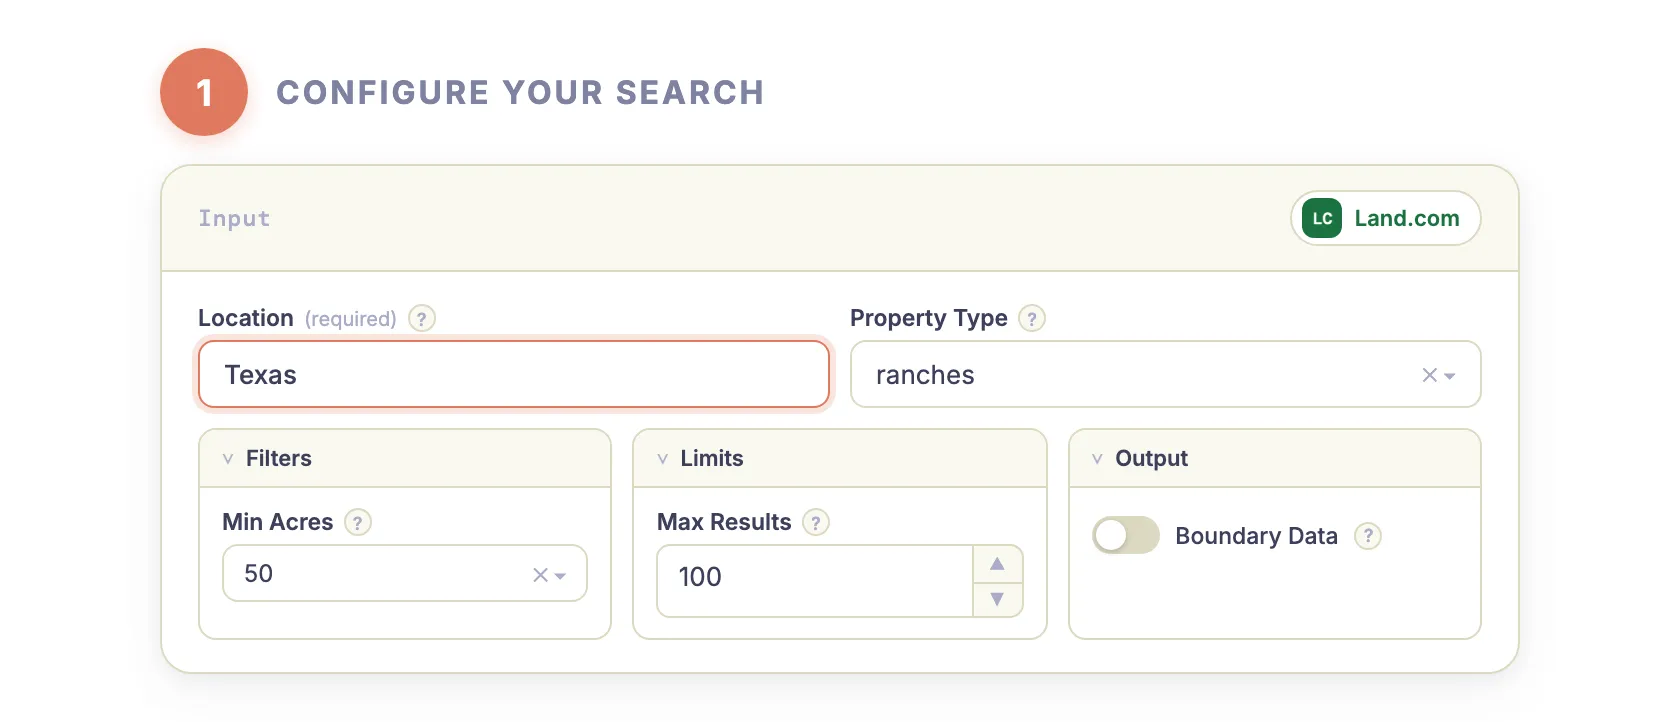Clear the ranches Property Type value
1680x722 pixels.
[x=1427, y=375]
